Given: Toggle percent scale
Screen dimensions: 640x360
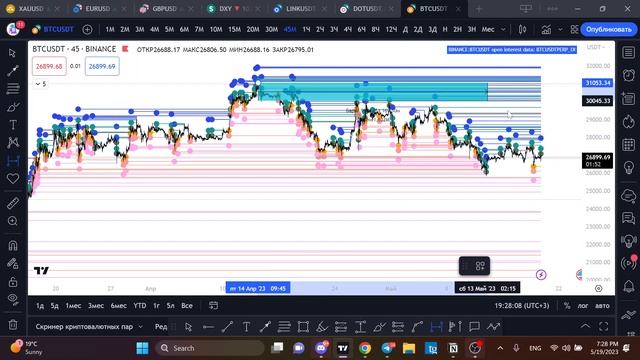Looking at the screenshot, I should click(567, 306).
